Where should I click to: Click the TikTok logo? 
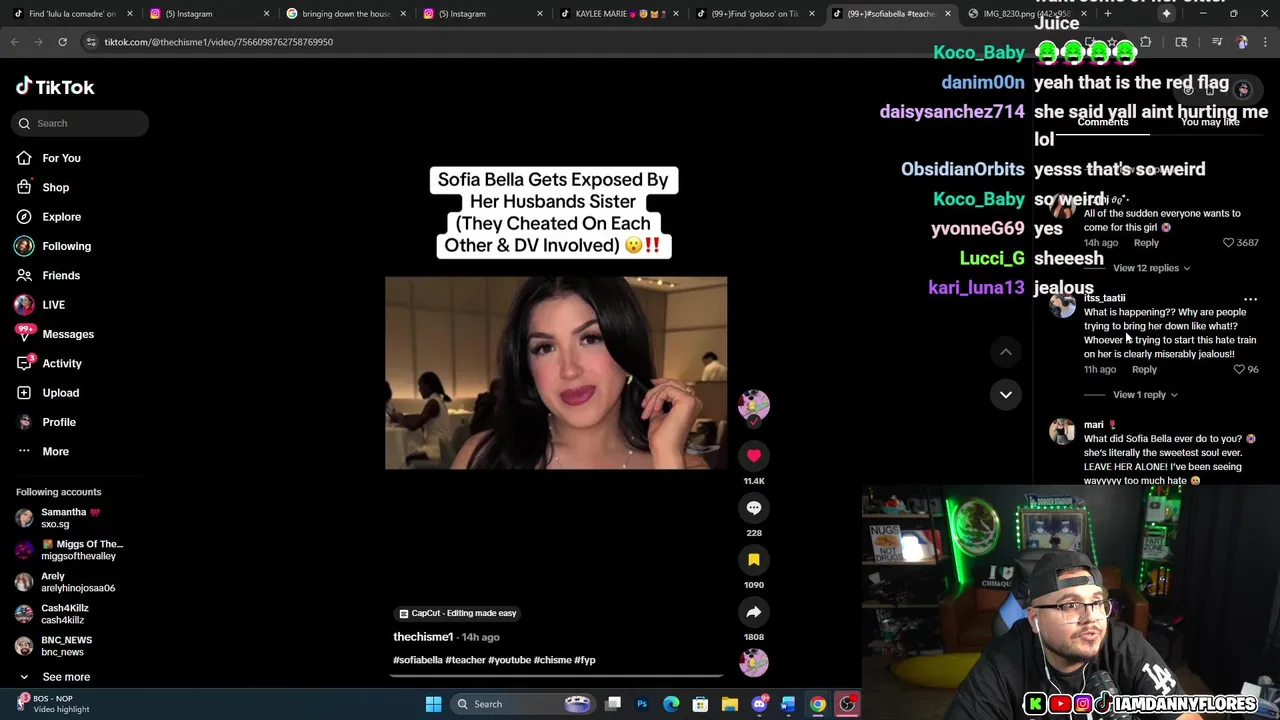[x=55, y=87]
